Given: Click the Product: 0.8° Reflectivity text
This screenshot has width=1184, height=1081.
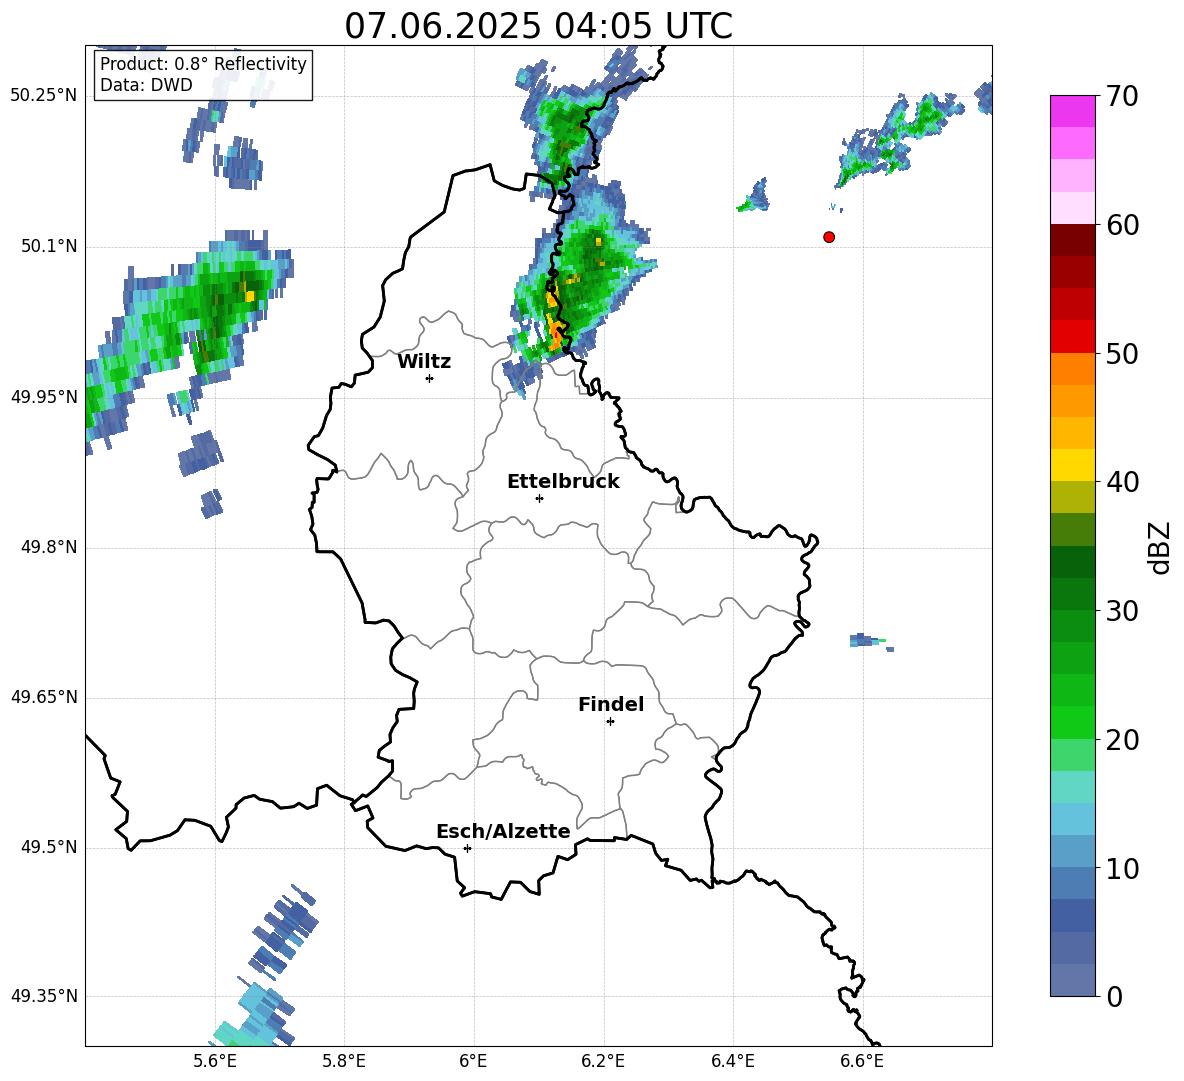Looking at the screenshot, I should click(x=203, y=64).
